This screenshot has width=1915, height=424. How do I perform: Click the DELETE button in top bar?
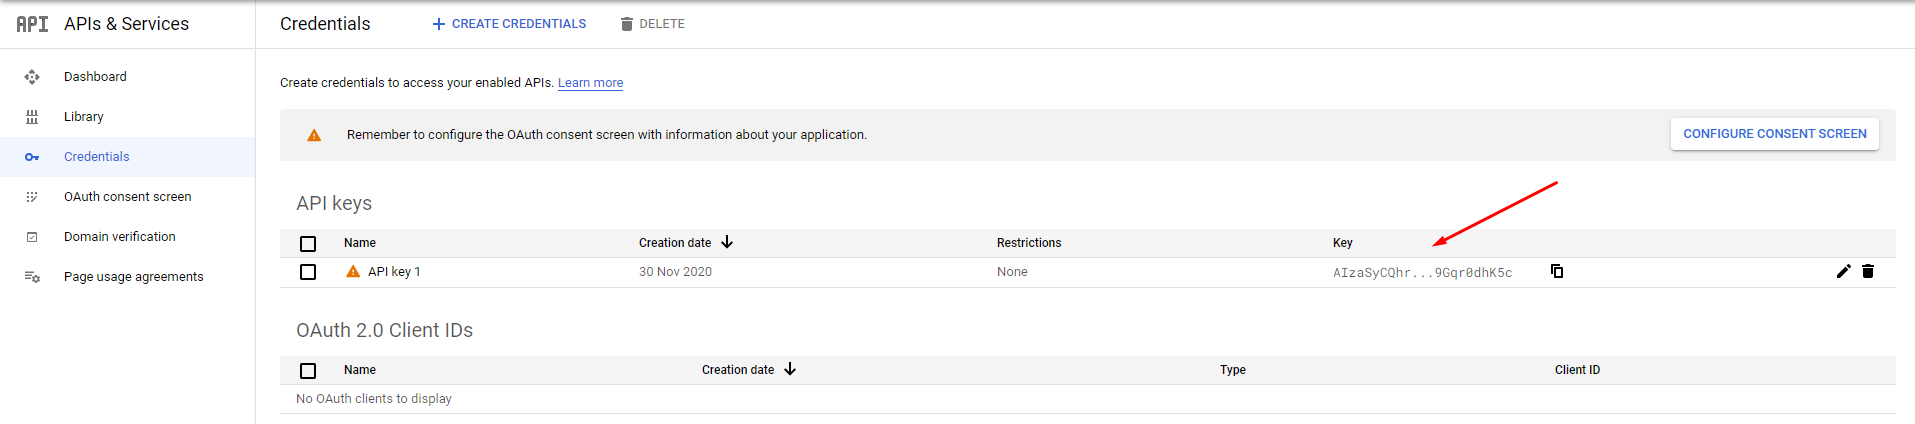coord(652,24)
